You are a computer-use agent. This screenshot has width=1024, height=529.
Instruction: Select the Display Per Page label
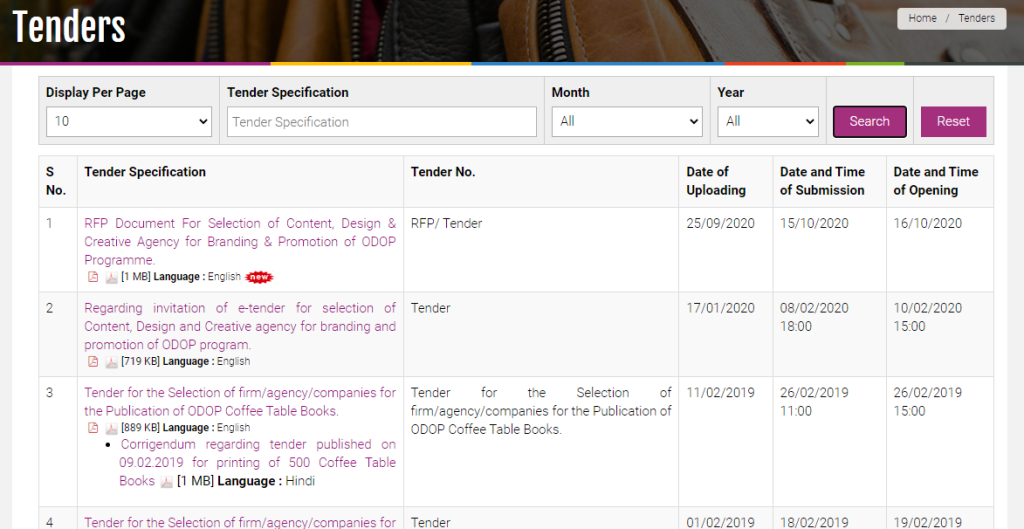(95, 92)
